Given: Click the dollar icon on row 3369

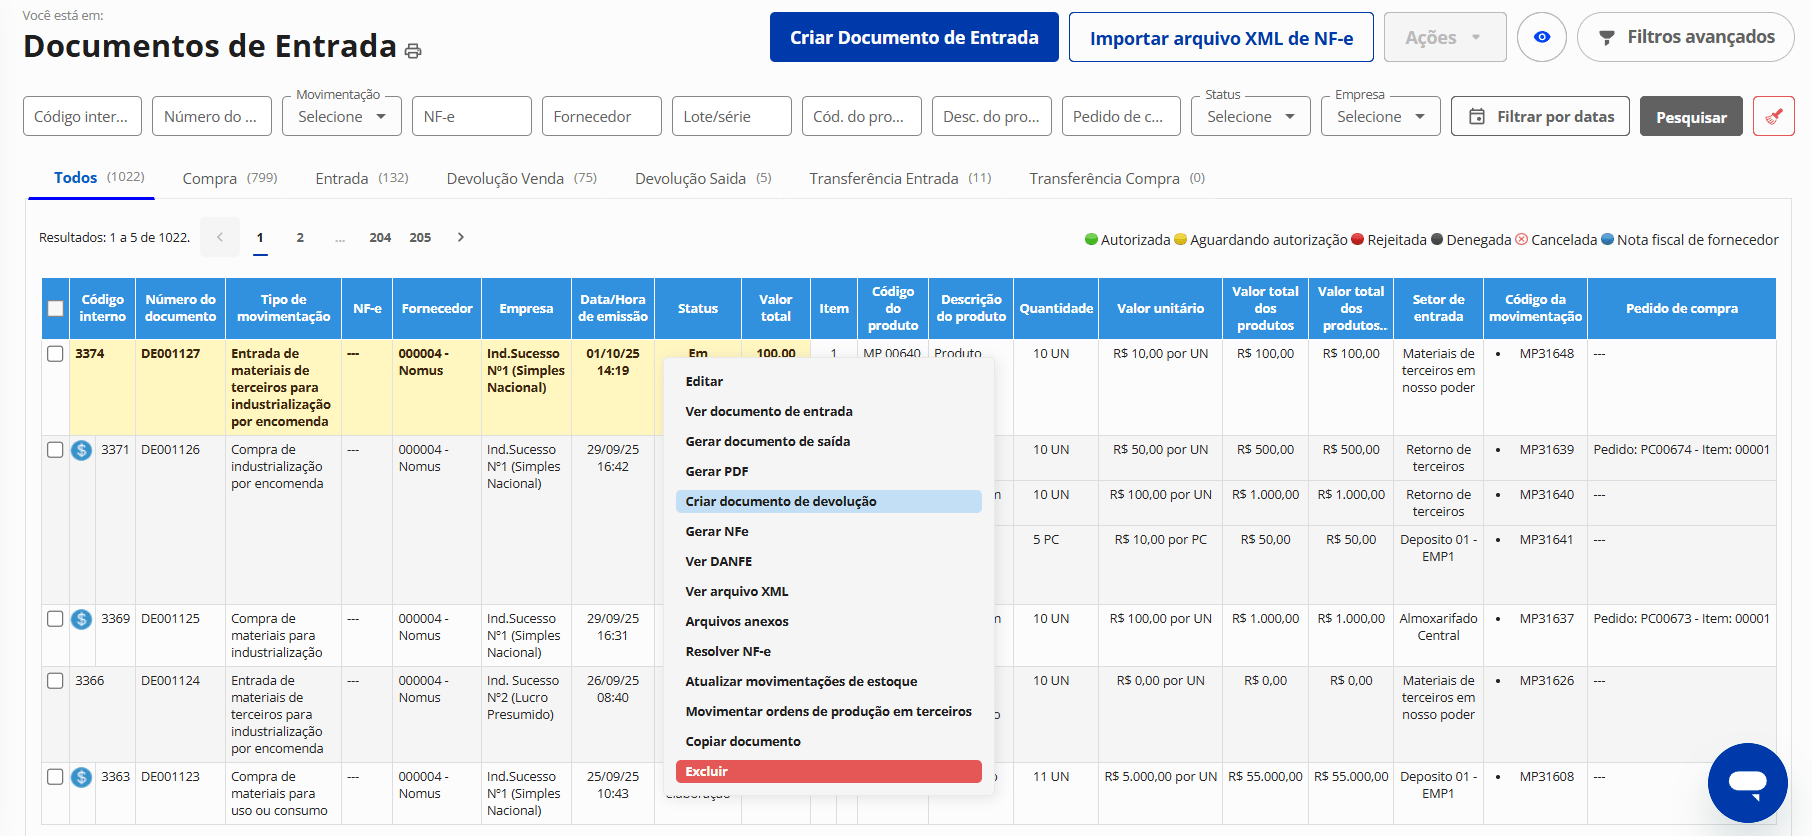Looking at the screenshot, I should [82, 619].
